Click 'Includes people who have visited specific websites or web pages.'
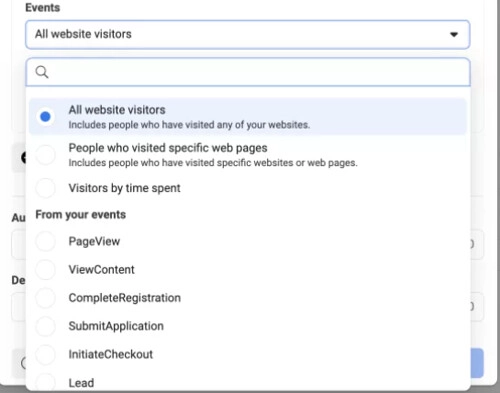Screen dimensions: 500x393 pyautogui.click(x=213, y=163)
